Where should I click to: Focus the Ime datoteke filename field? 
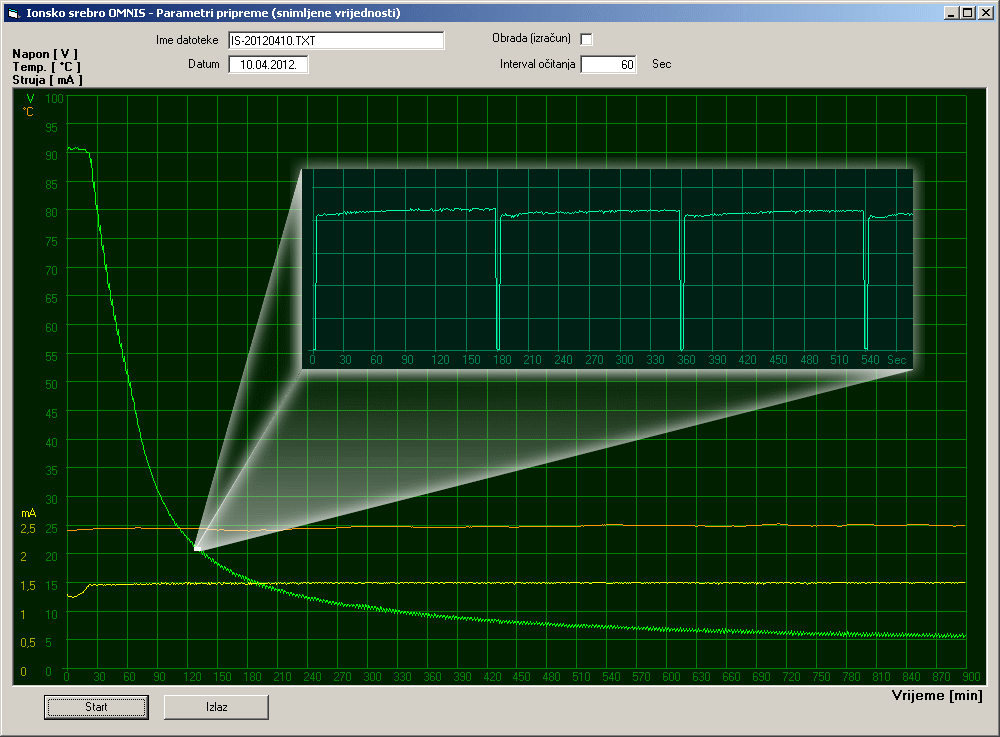pos(336,41)
